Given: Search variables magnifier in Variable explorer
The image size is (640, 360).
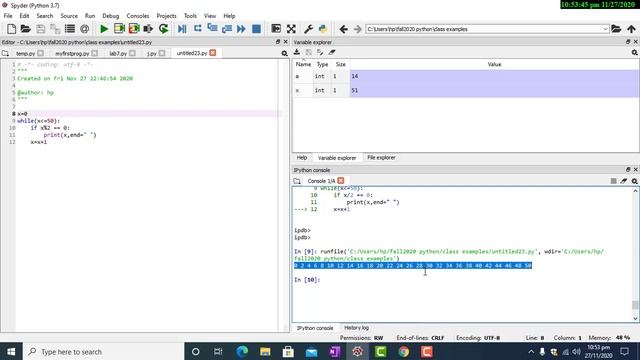Looking at the screenshot, I should (x=634, y=53).
